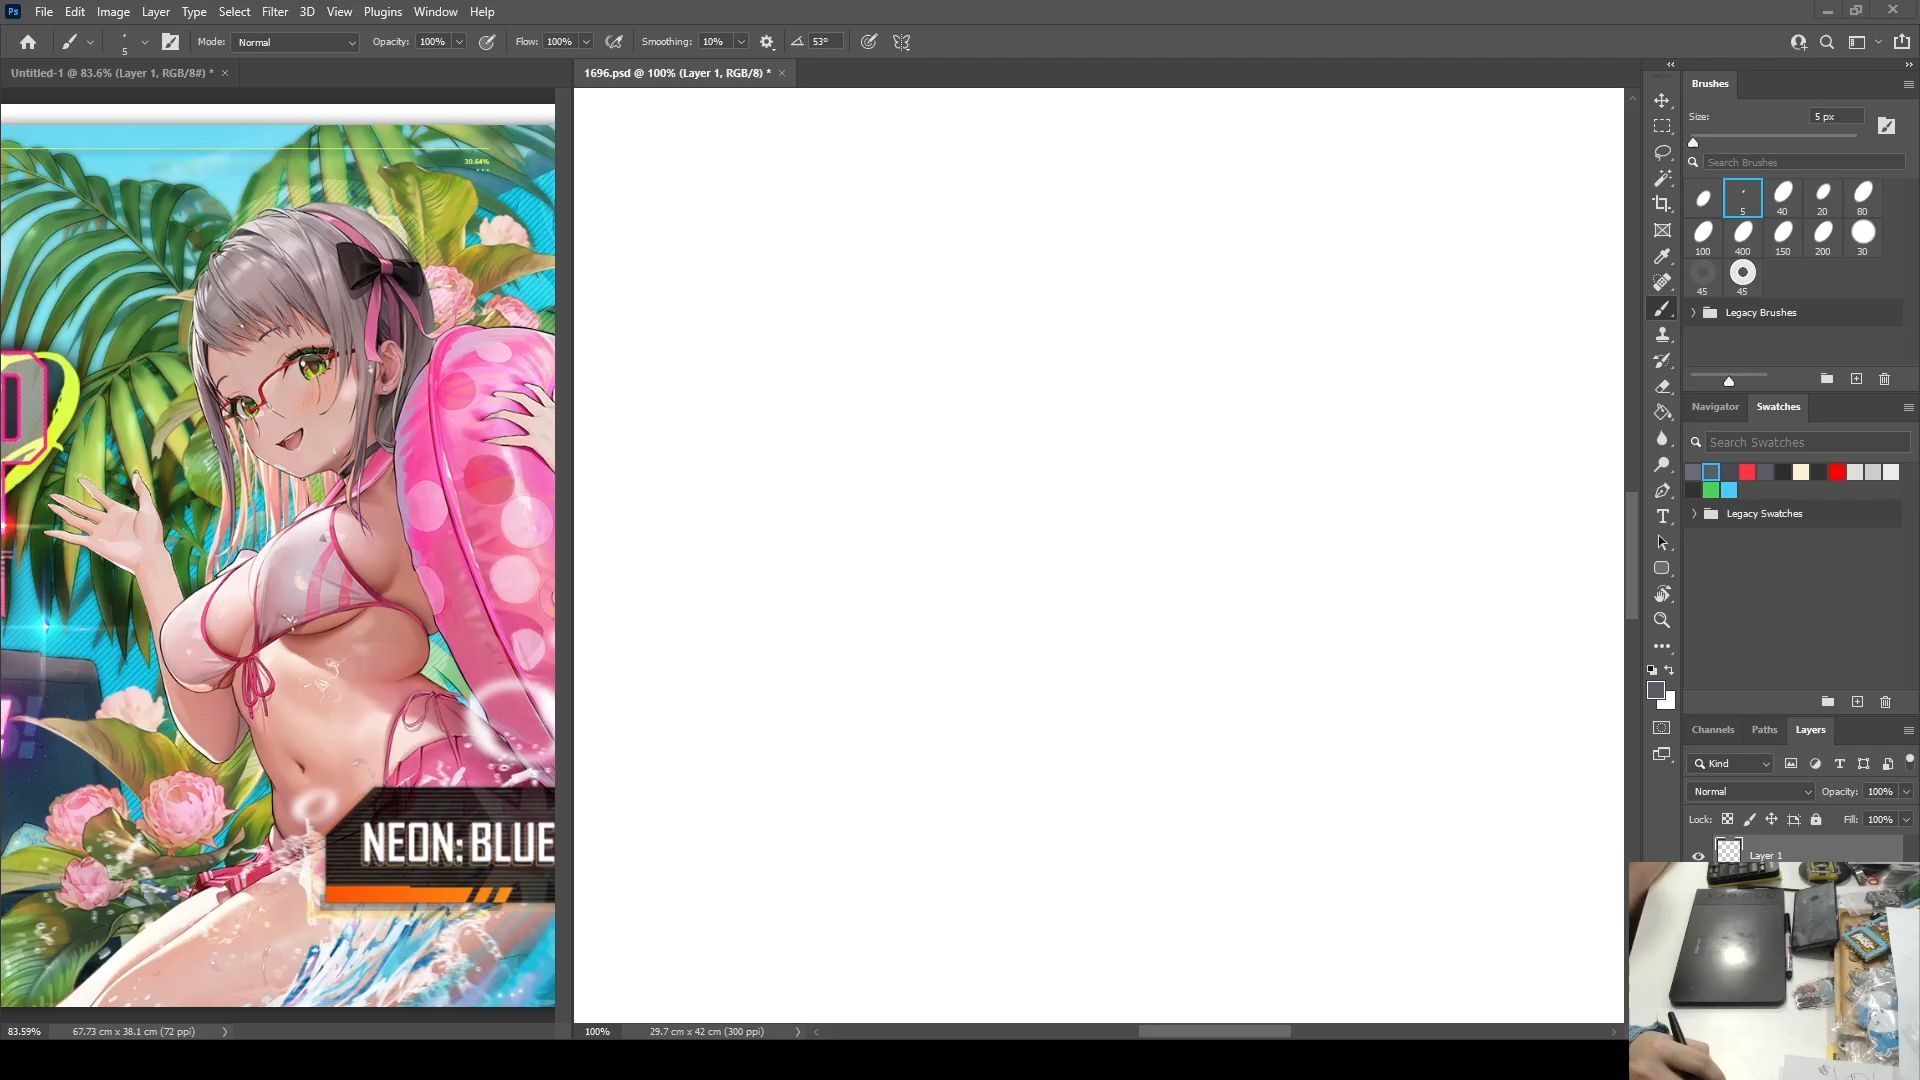The image size is (1920, 1080).
Task: Toggle pressure for opacity
Action: coord(487,42)
